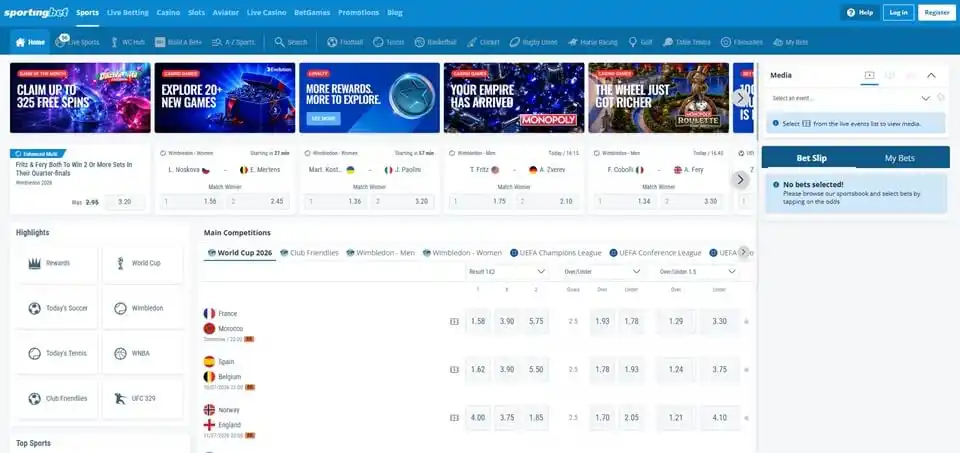
Task: Open Club Friendlies highlight tile
Action: pos(56,399)
